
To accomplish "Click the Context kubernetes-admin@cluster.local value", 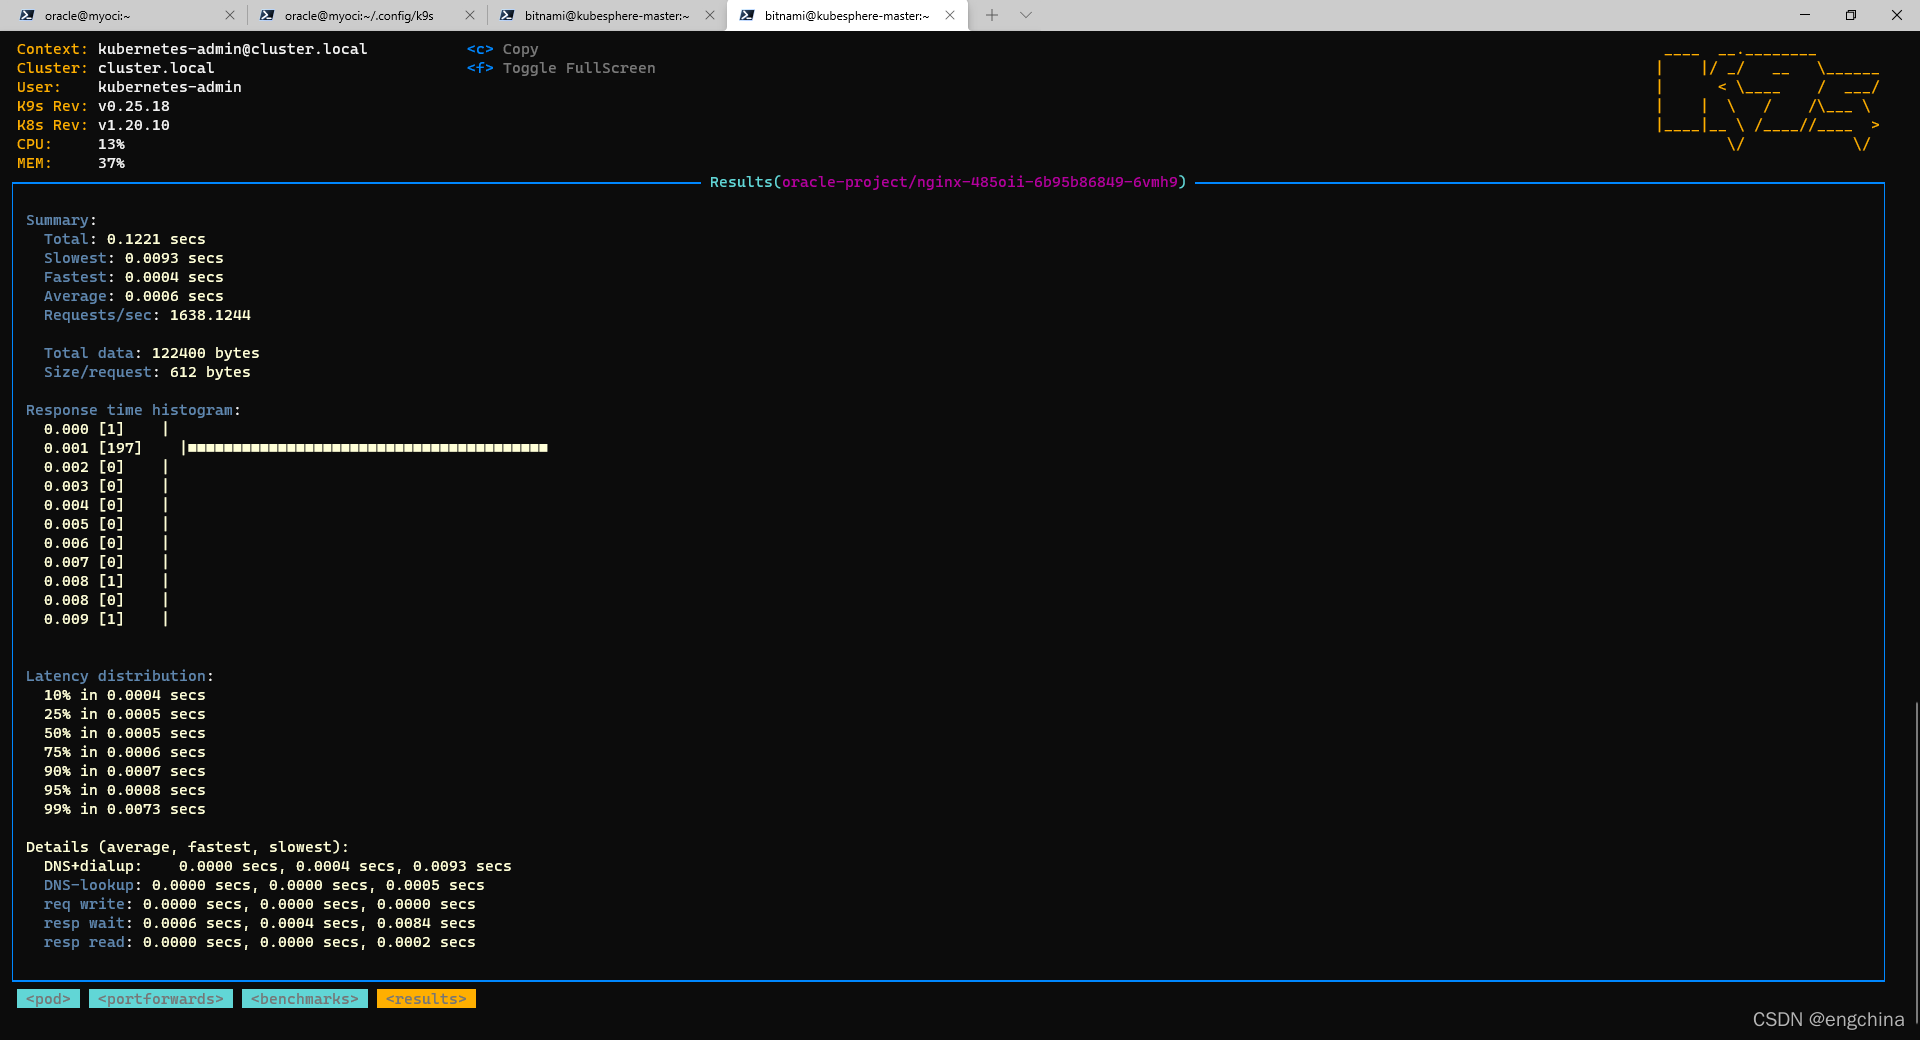I will coord(233,49).
